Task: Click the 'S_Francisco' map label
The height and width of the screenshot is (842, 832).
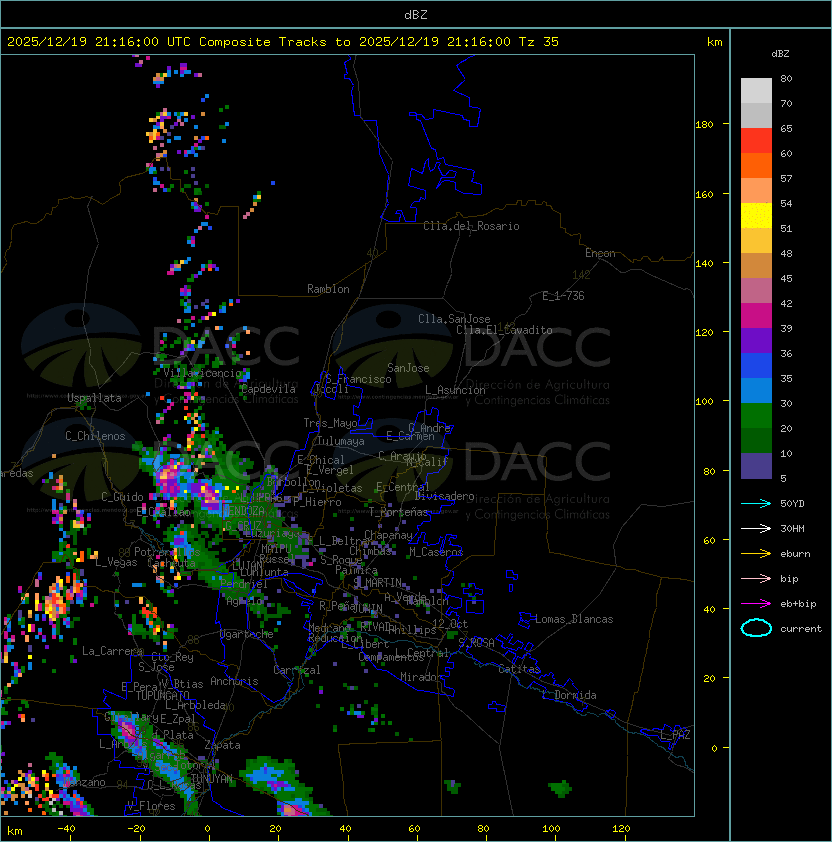Action: (x=358, y=379)
